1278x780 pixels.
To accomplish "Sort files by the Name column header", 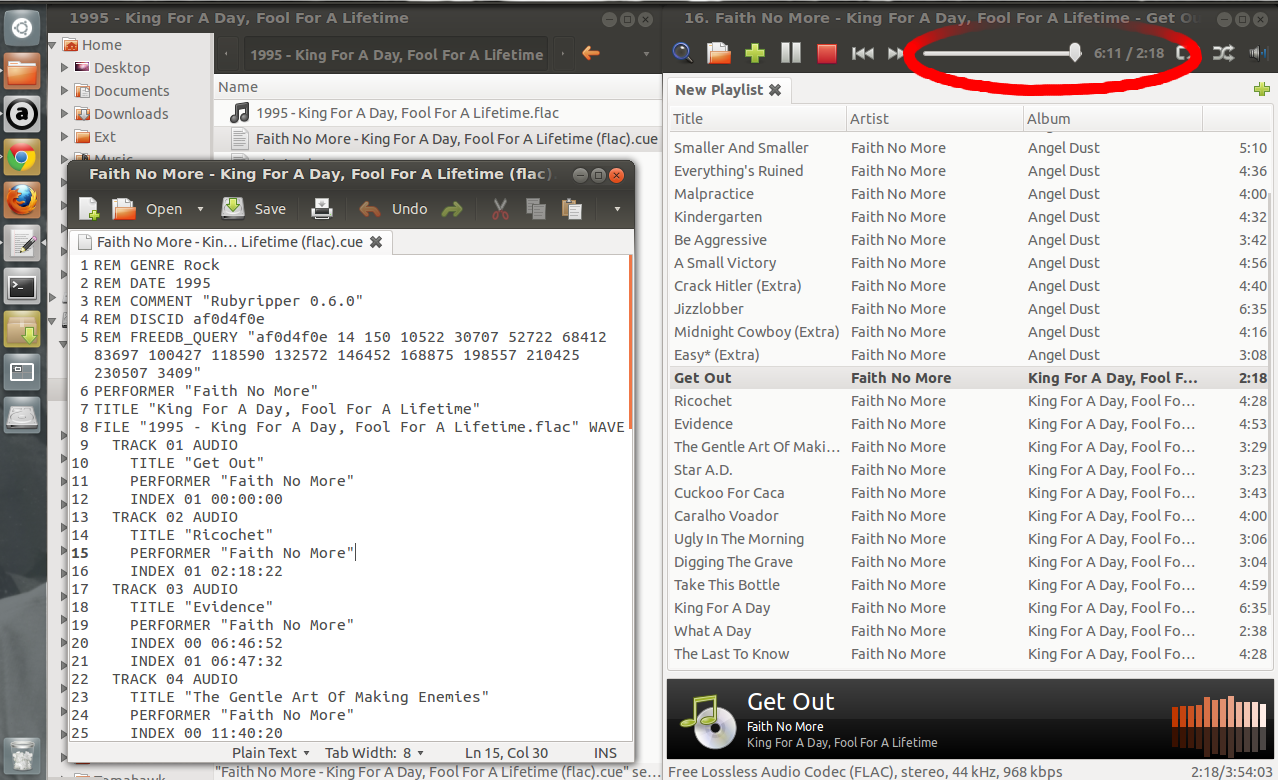I will pos(438,86).
